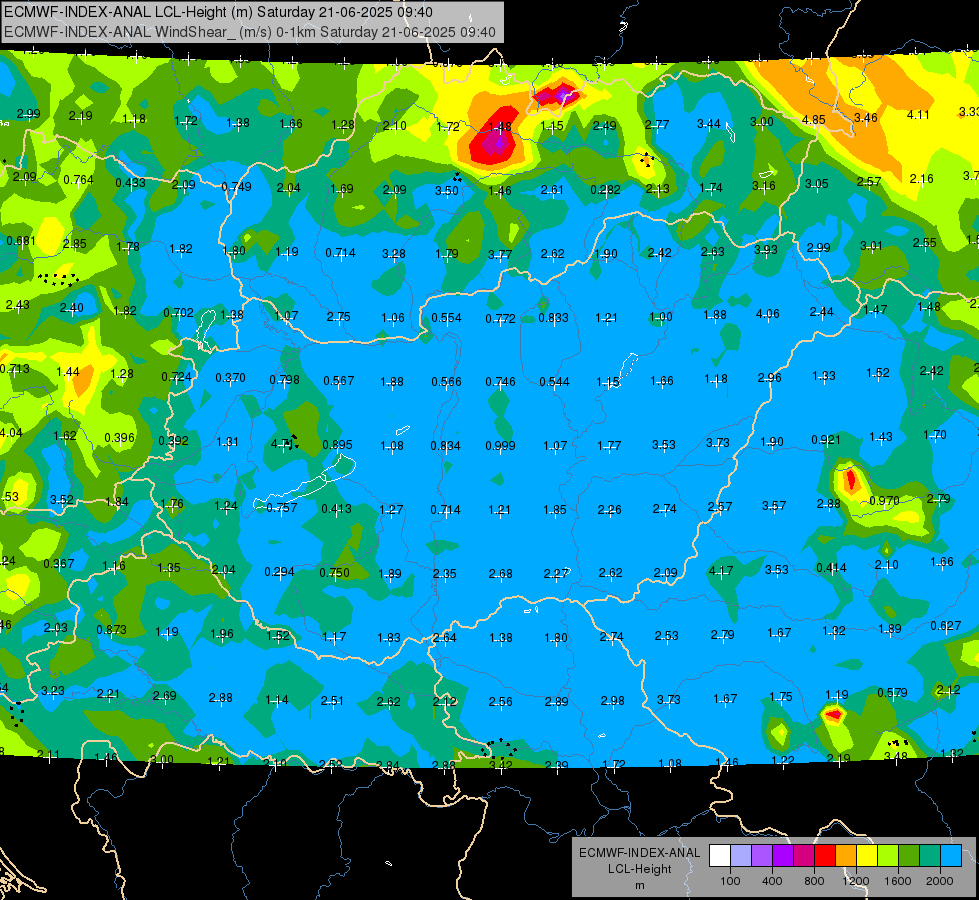Click the 100 legend tick label

pos(730,881)
